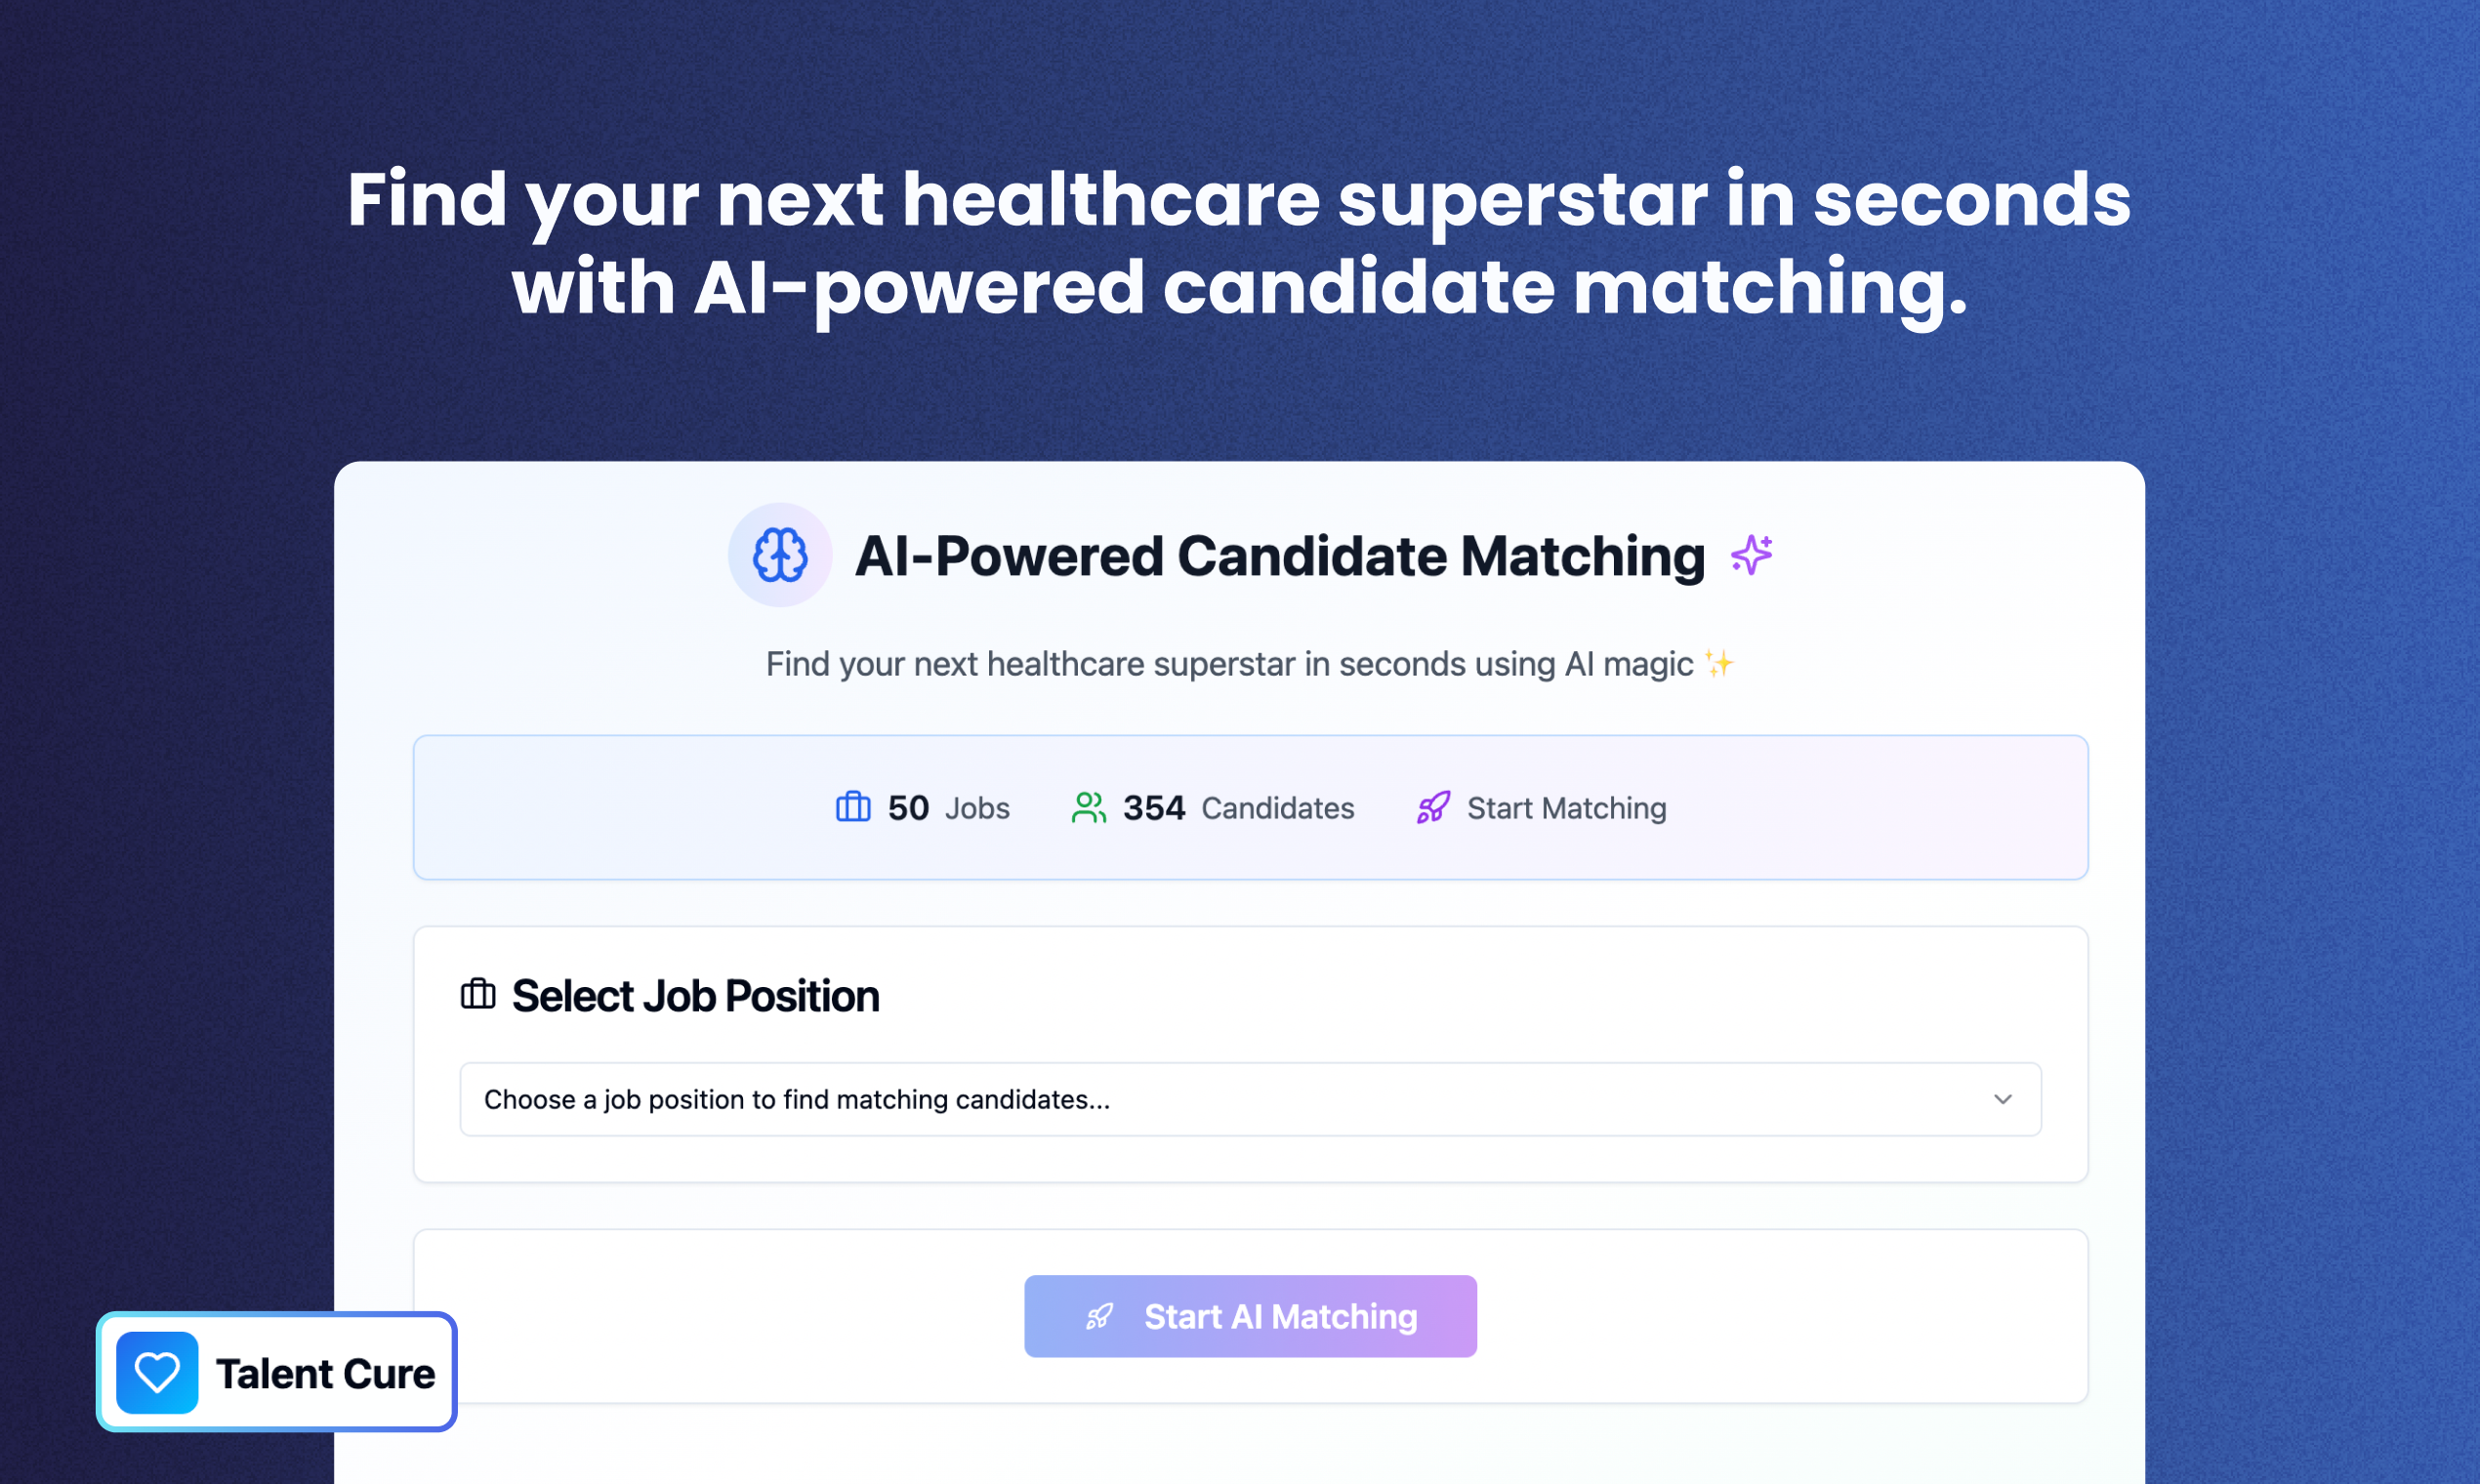Click the green people icon beside 354 Candidates
The height and width of the screenshot is (1484, 2480).
coord(1088,807)
